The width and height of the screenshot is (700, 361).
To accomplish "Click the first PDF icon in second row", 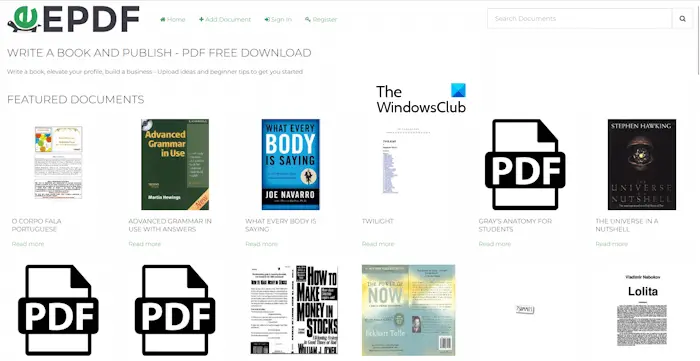I will click(58, 310).
